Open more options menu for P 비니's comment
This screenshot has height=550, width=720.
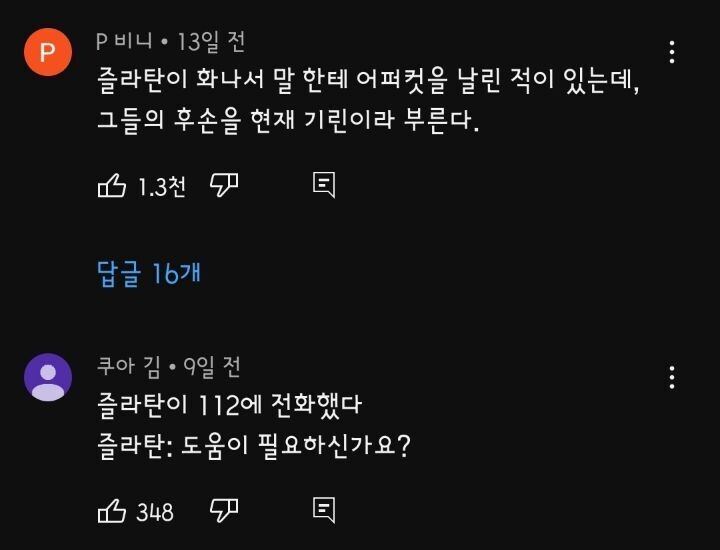coord(672,51)
